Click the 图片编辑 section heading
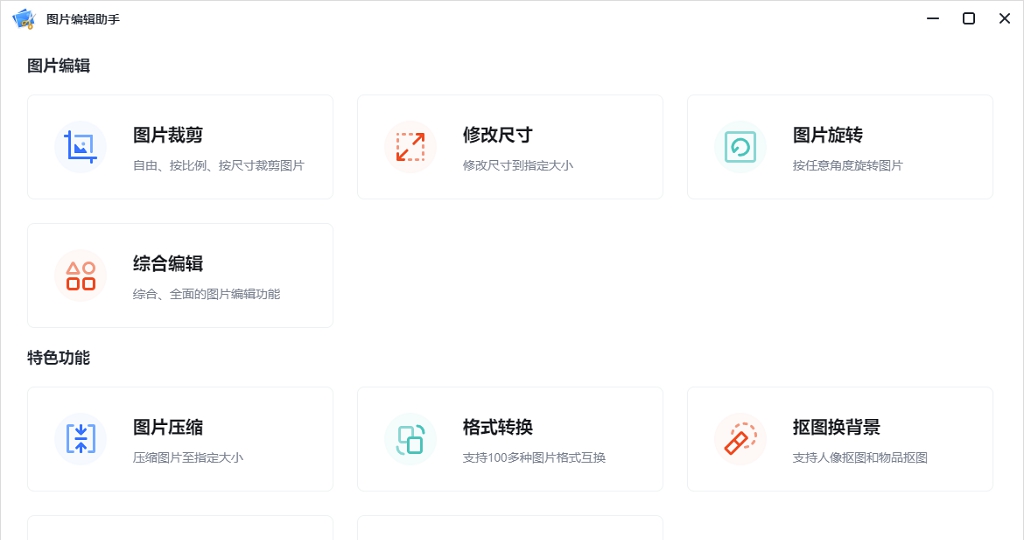 click(59, 66)
